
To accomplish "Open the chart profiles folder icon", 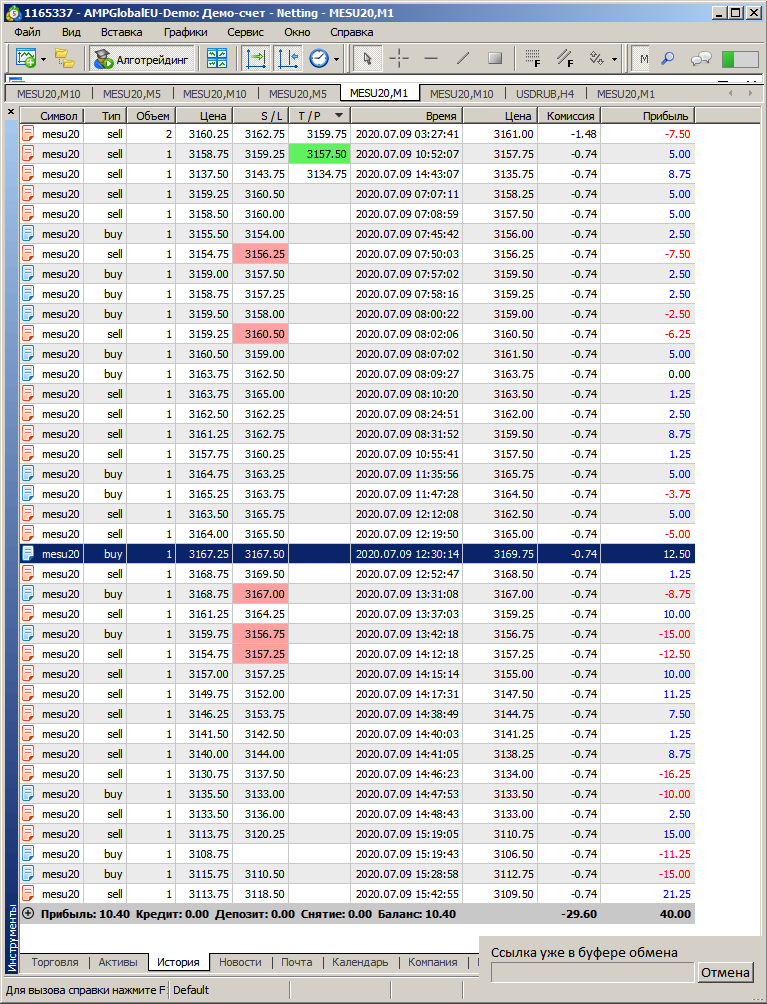I will (x=63, y=59).
